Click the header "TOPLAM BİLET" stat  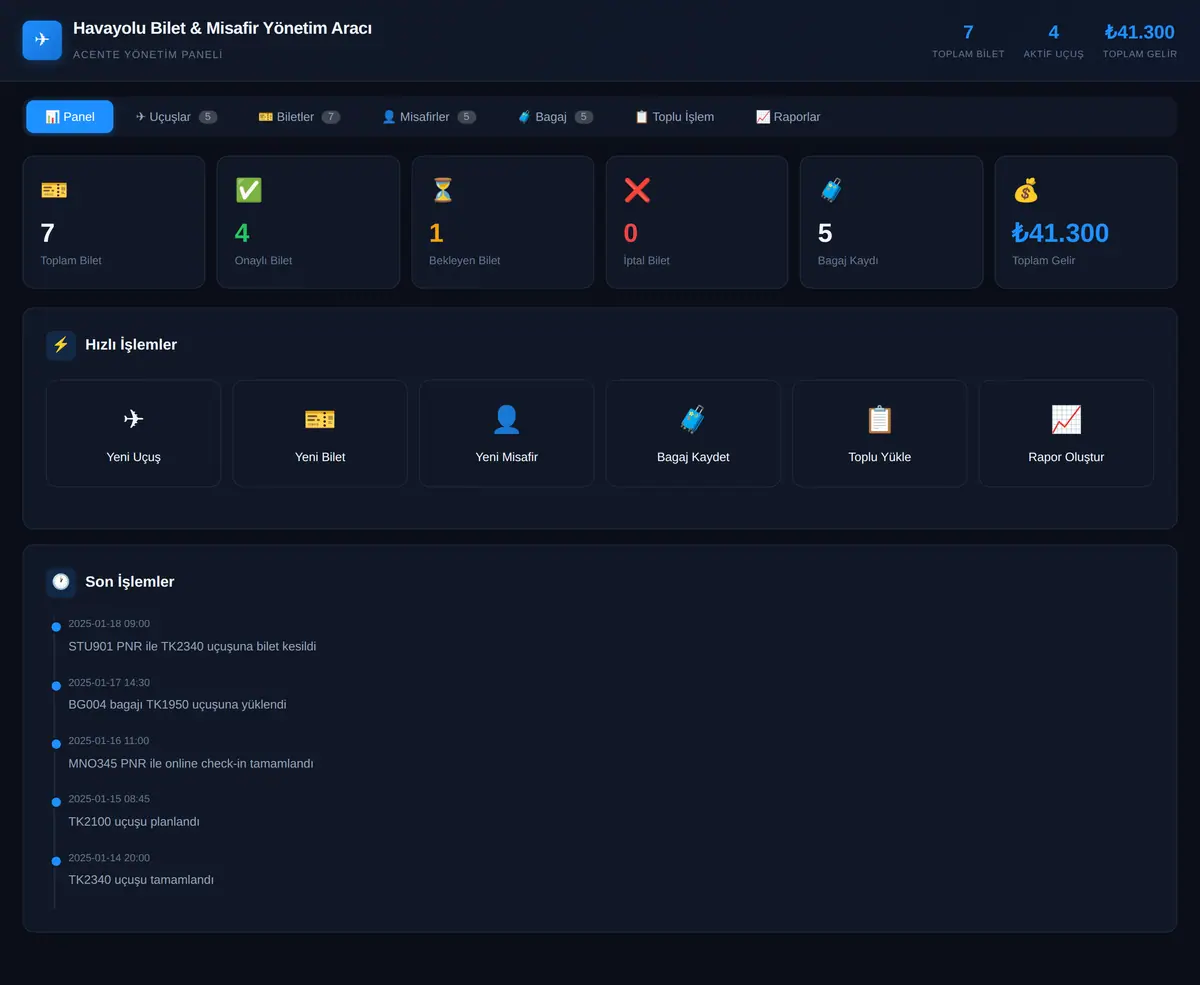click(968, 40)
